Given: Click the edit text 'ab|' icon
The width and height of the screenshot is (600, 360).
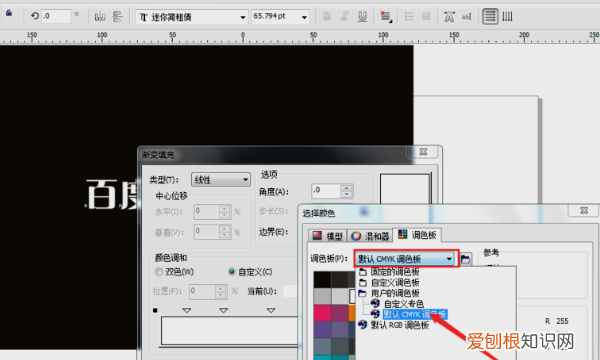Looking at the screenshot, I should point(466,16).
